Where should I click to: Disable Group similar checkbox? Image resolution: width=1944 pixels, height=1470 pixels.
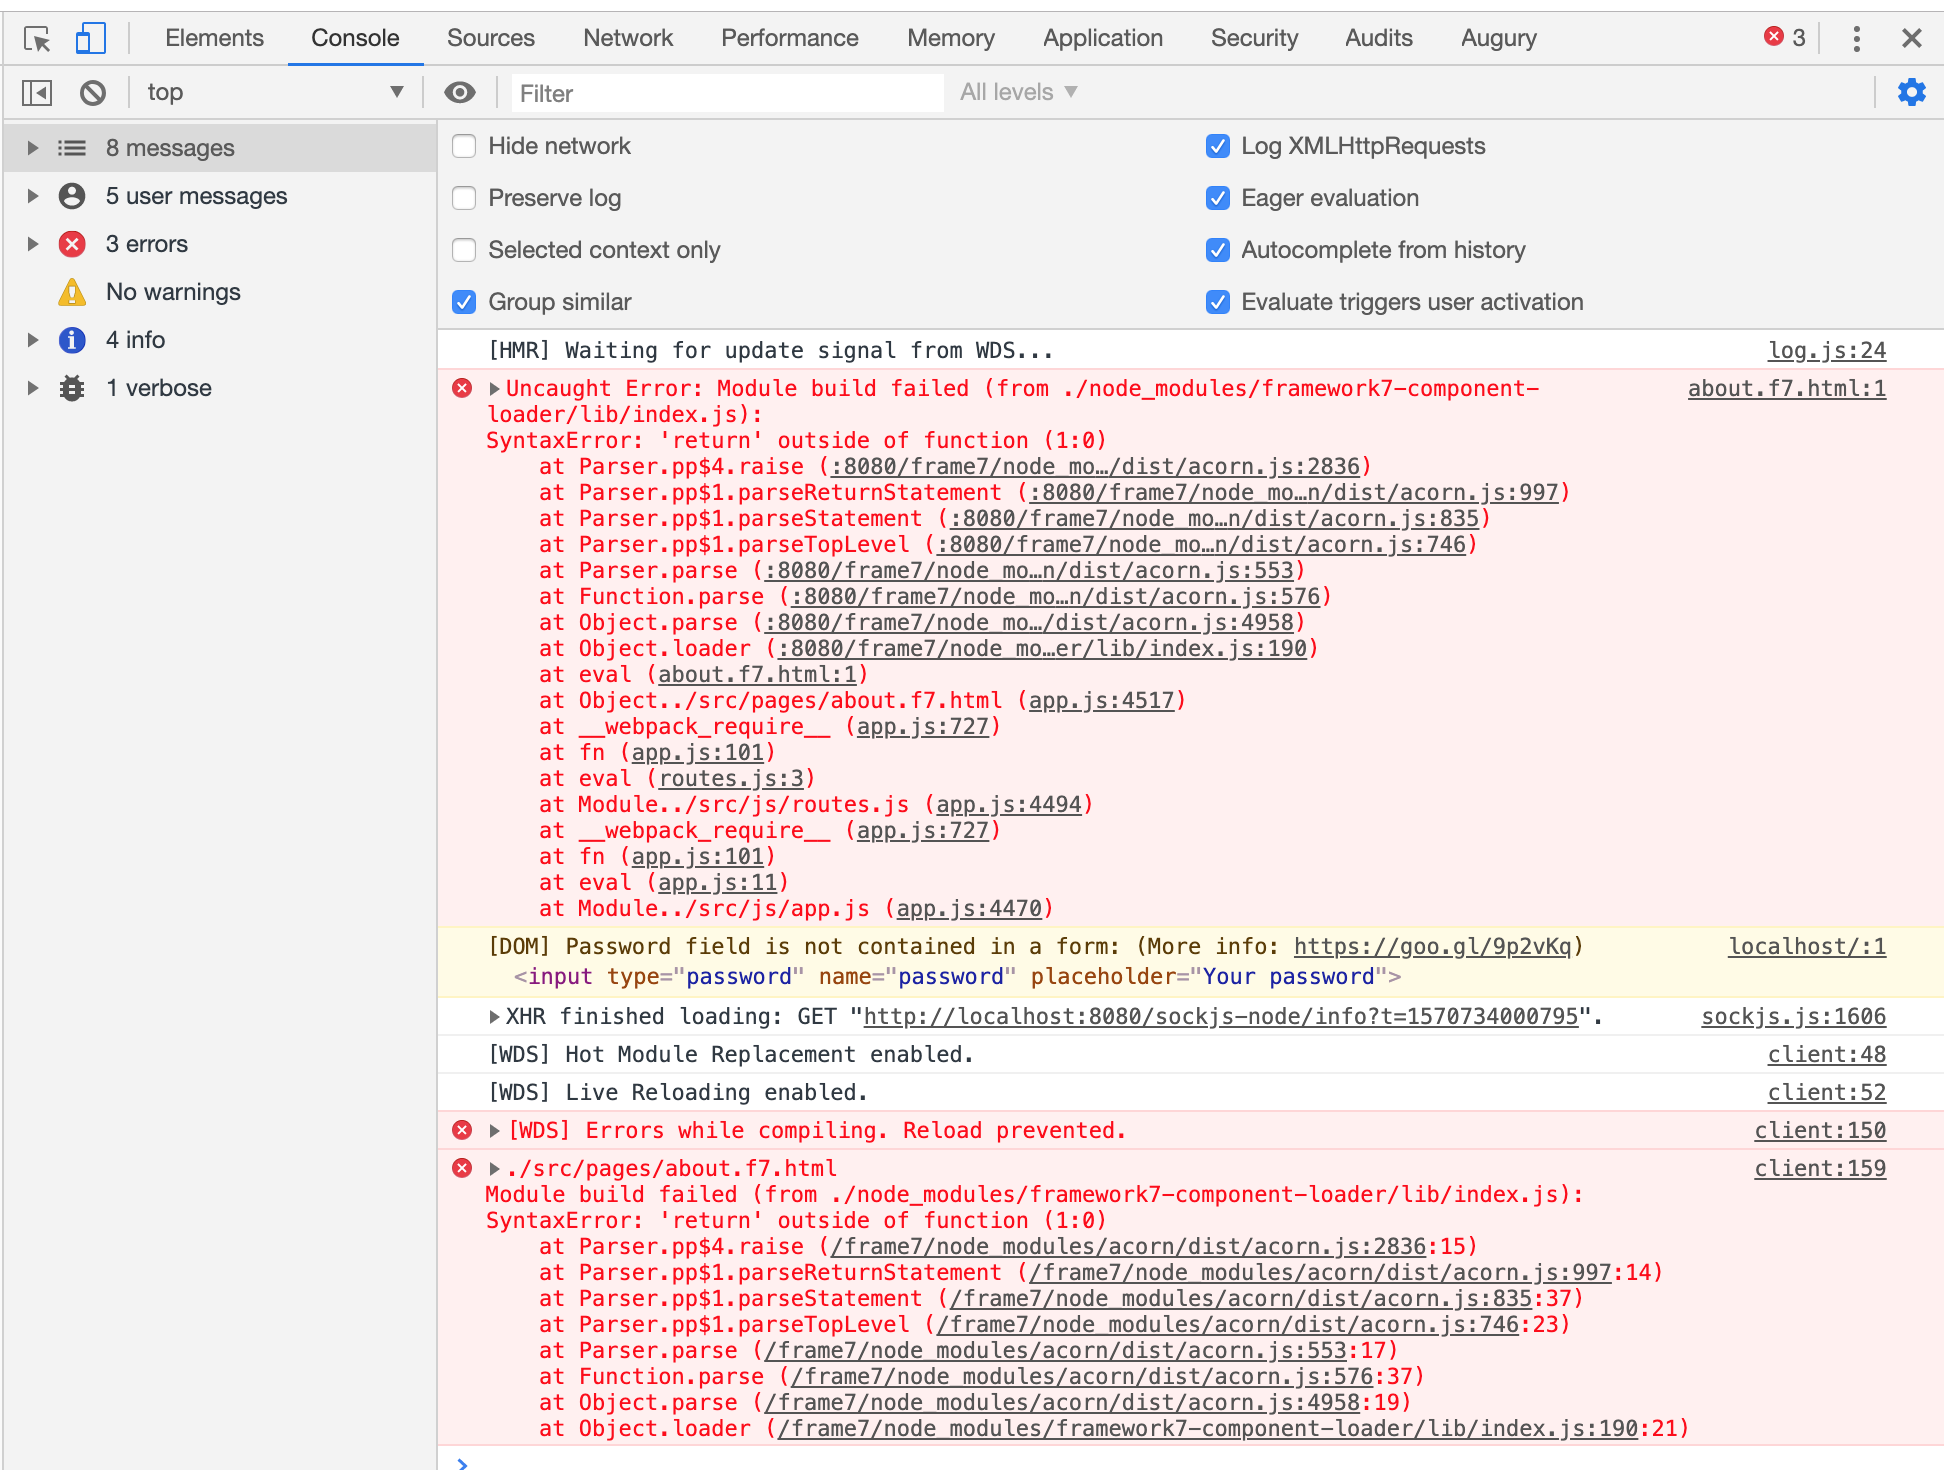(x=464, y=302)
